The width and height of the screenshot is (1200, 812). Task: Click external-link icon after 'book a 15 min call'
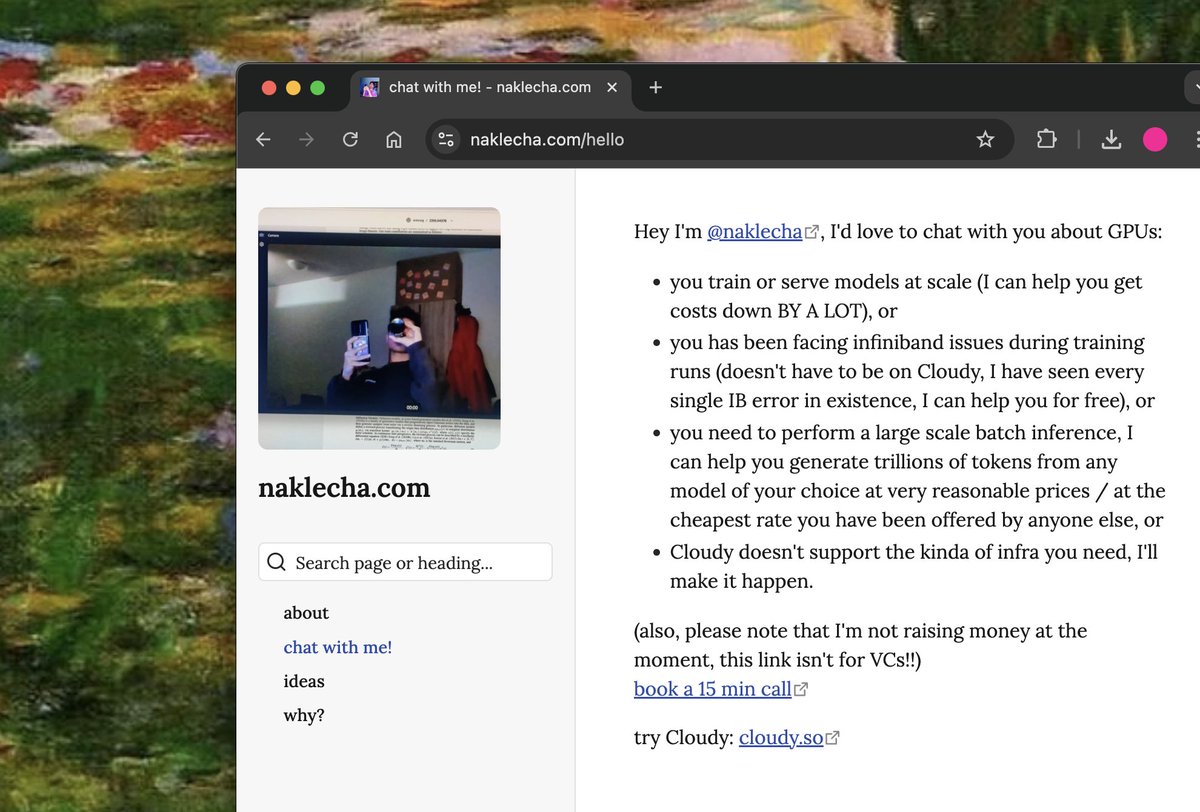pyautogui.click(x=800, y=690)
